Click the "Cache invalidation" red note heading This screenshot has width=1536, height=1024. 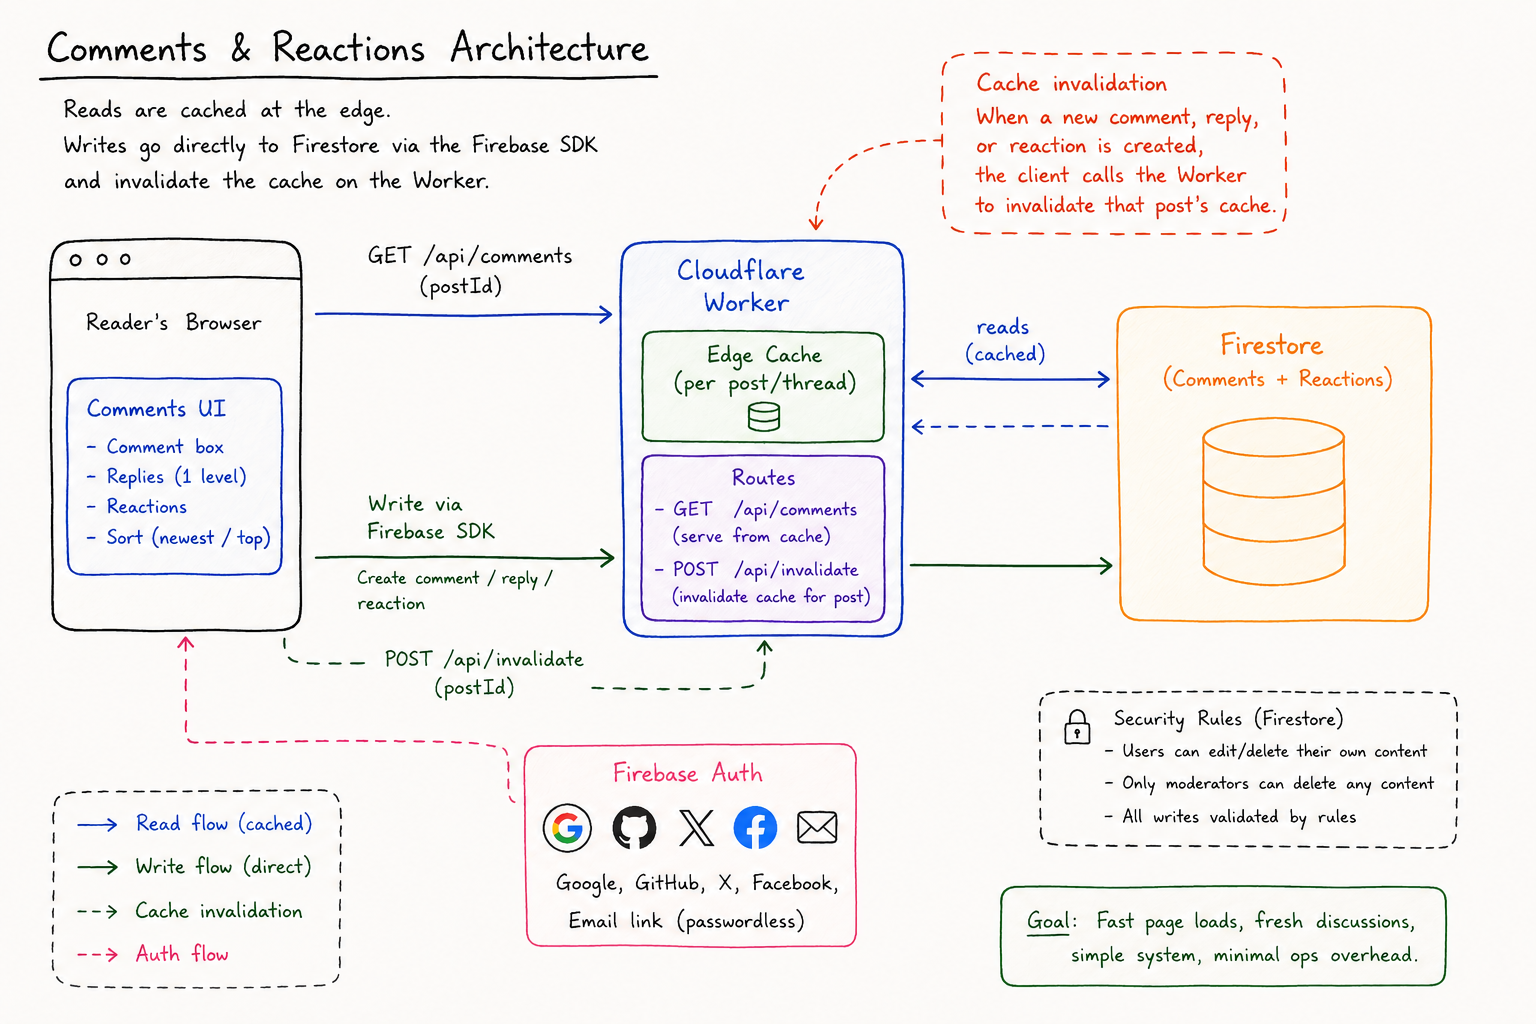pyautogui.click(x=1072, y=83)
